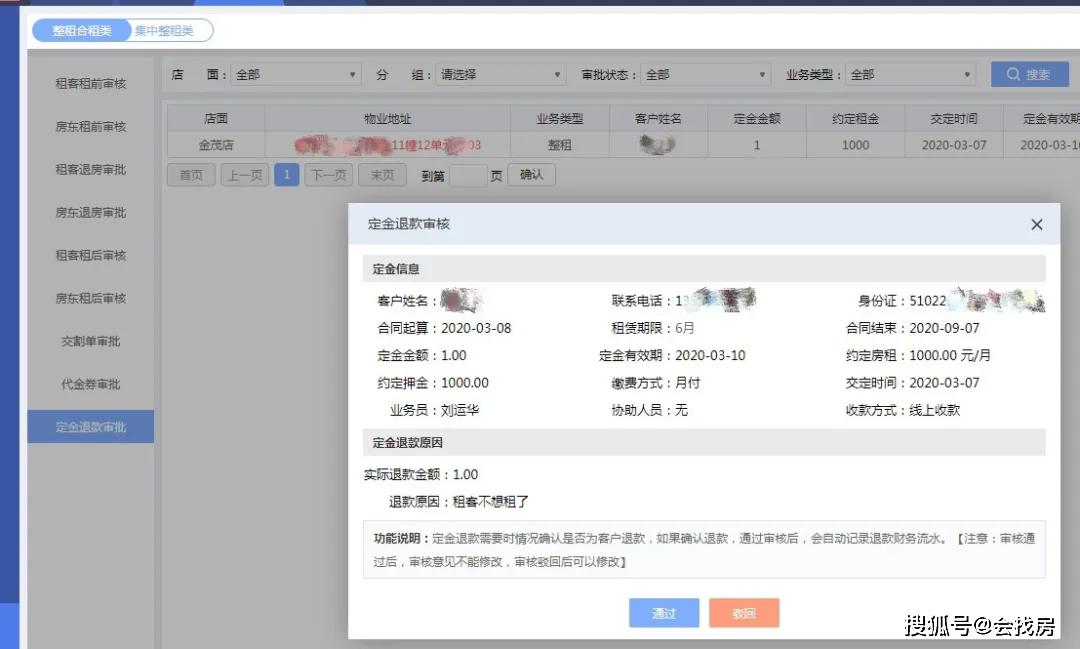Open the 审批状态 dropdown
1080x649 pixels.
click(x=705, y=74)
